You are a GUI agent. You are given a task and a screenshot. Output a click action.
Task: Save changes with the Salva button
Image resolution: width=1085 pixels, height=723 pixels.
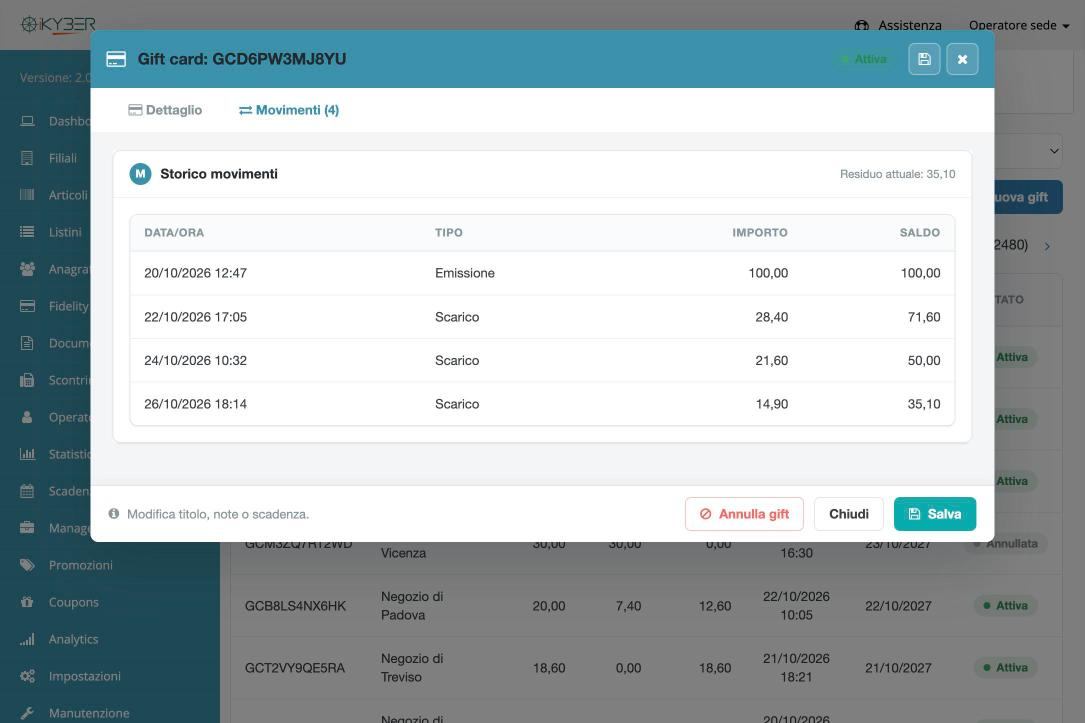(x=935, y=514)
